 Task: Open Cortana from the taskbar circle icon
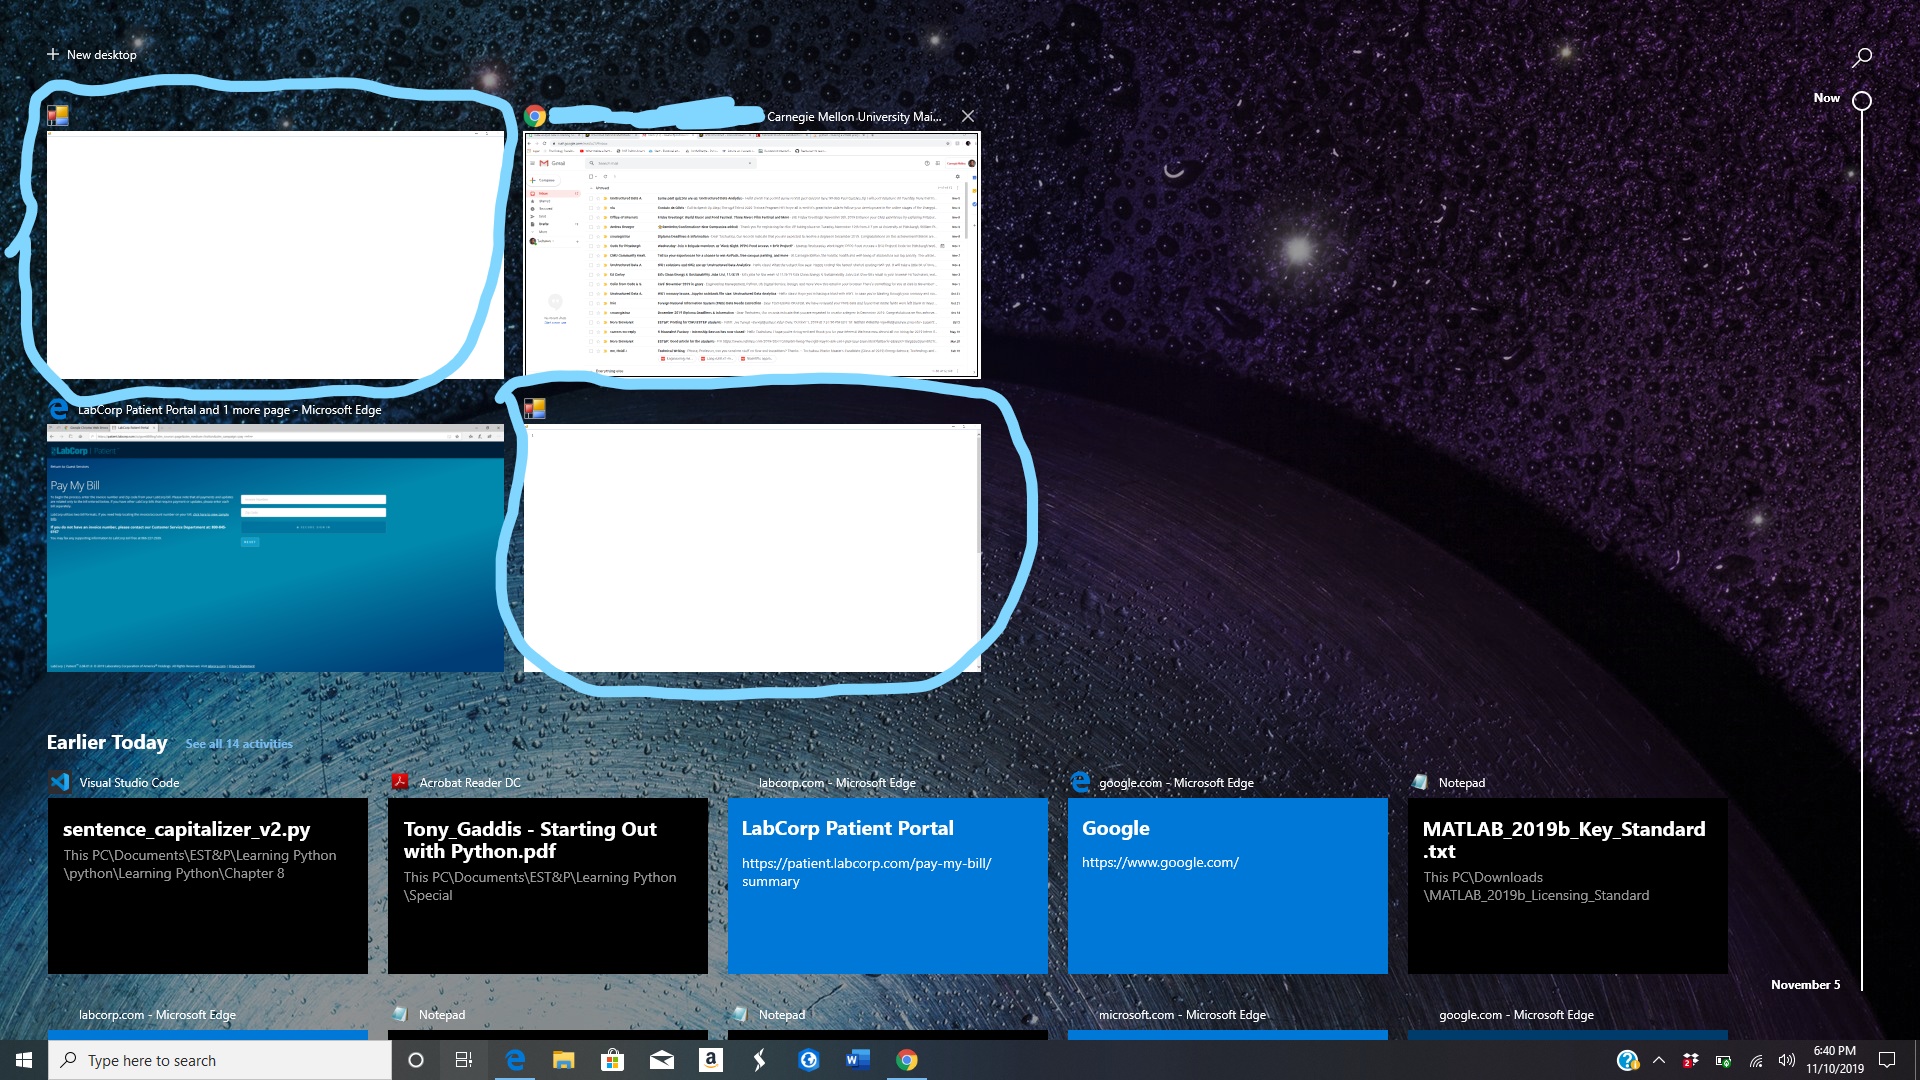[416, 1060]
